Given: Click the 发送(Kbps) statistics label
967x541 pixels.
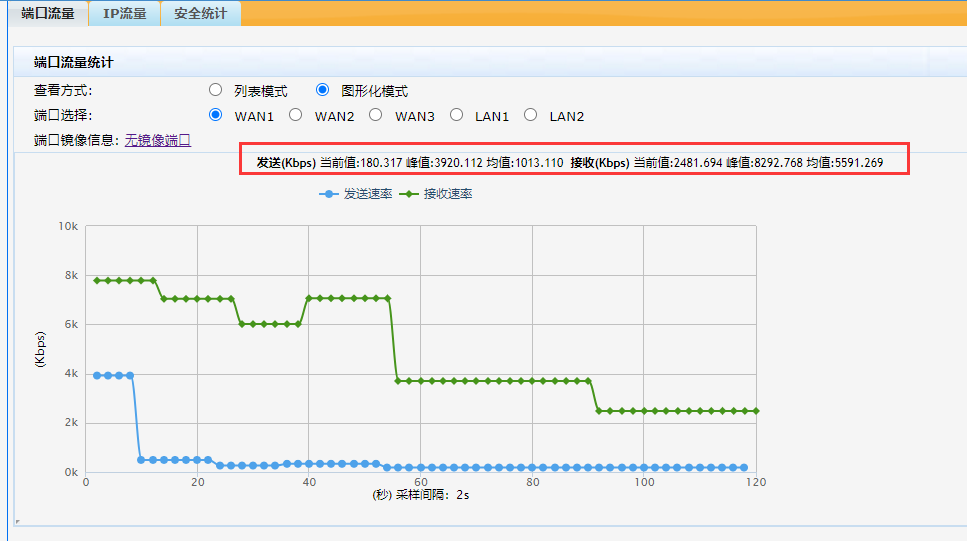Looking at the screenshot, I should [x=286, y=163].
